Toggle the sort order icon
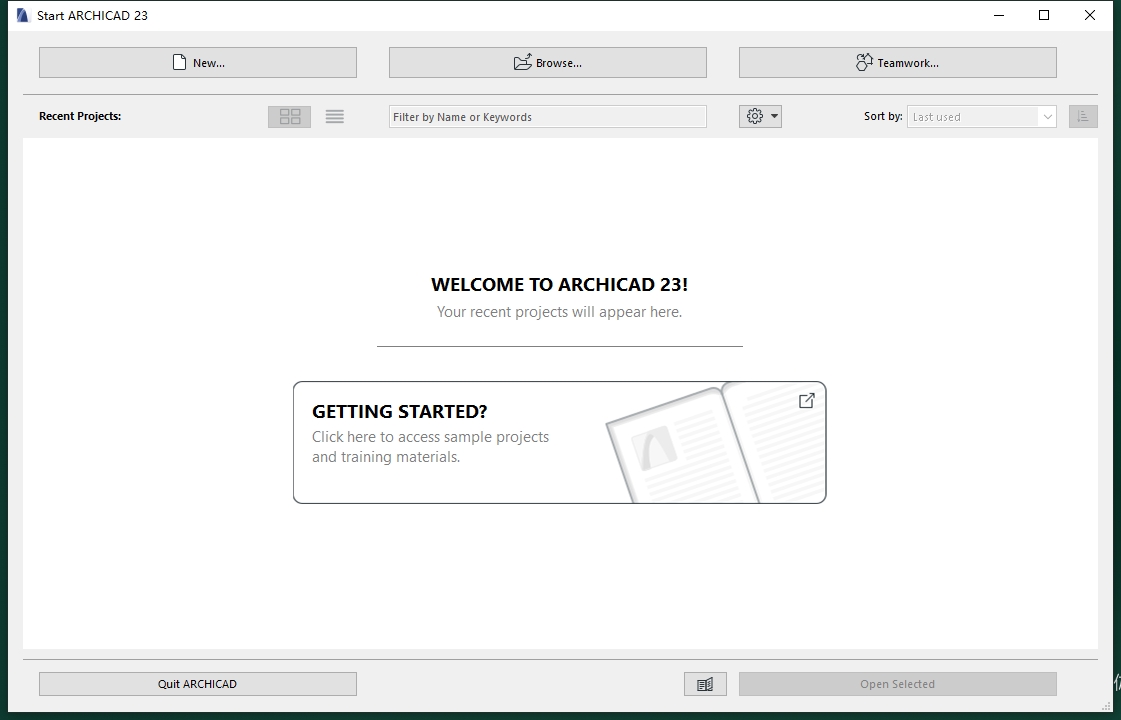The height and width of the screenshot is (720, 1121). (x=1083, y=117)
